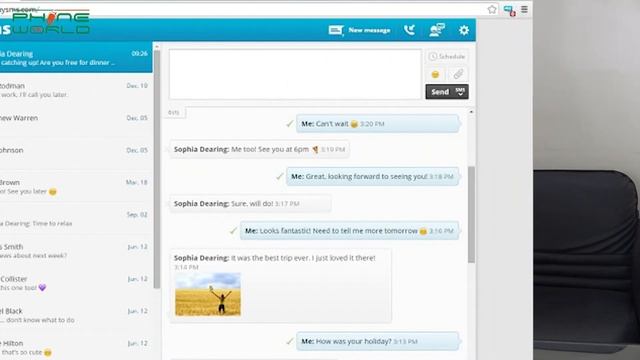Open the Smith conversation
This screenshot has height=360, width=640.
(76, 251)
